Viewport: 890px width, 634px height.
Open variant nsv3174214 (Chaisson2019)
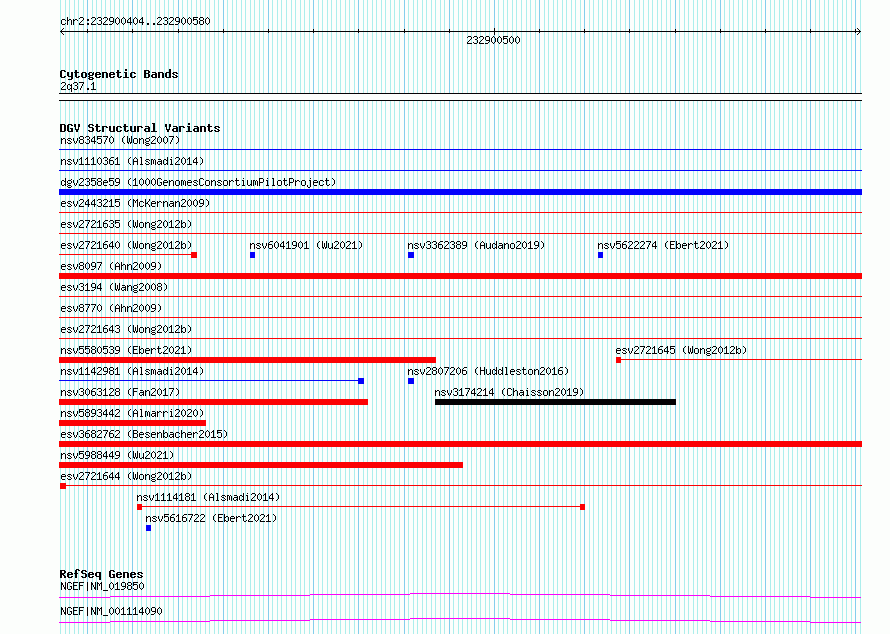click(x=509, y=392)
